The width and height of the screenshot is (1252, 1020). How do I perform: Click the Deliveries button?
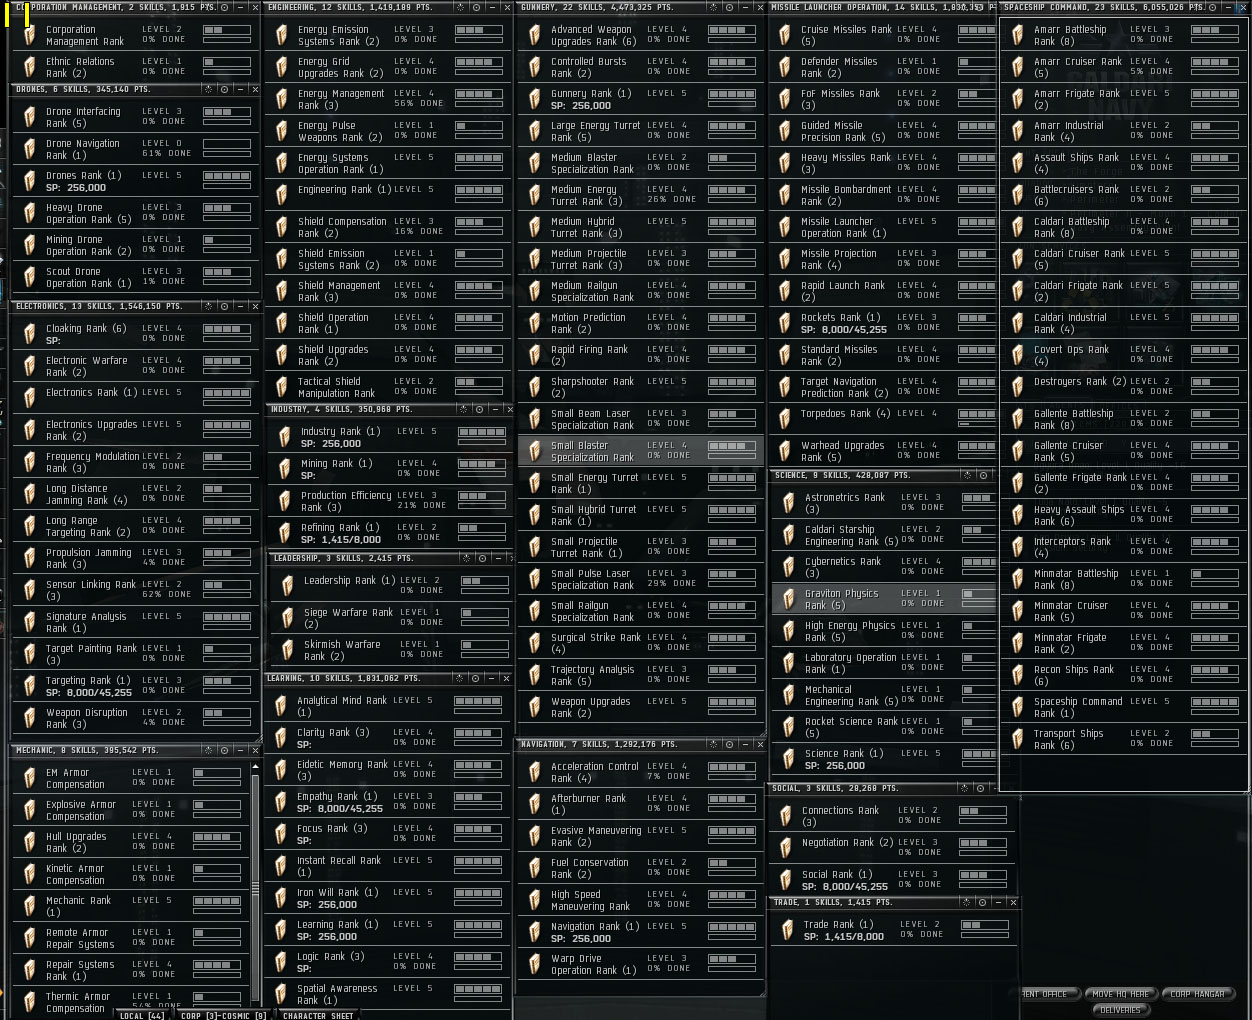point(1120,1010)
